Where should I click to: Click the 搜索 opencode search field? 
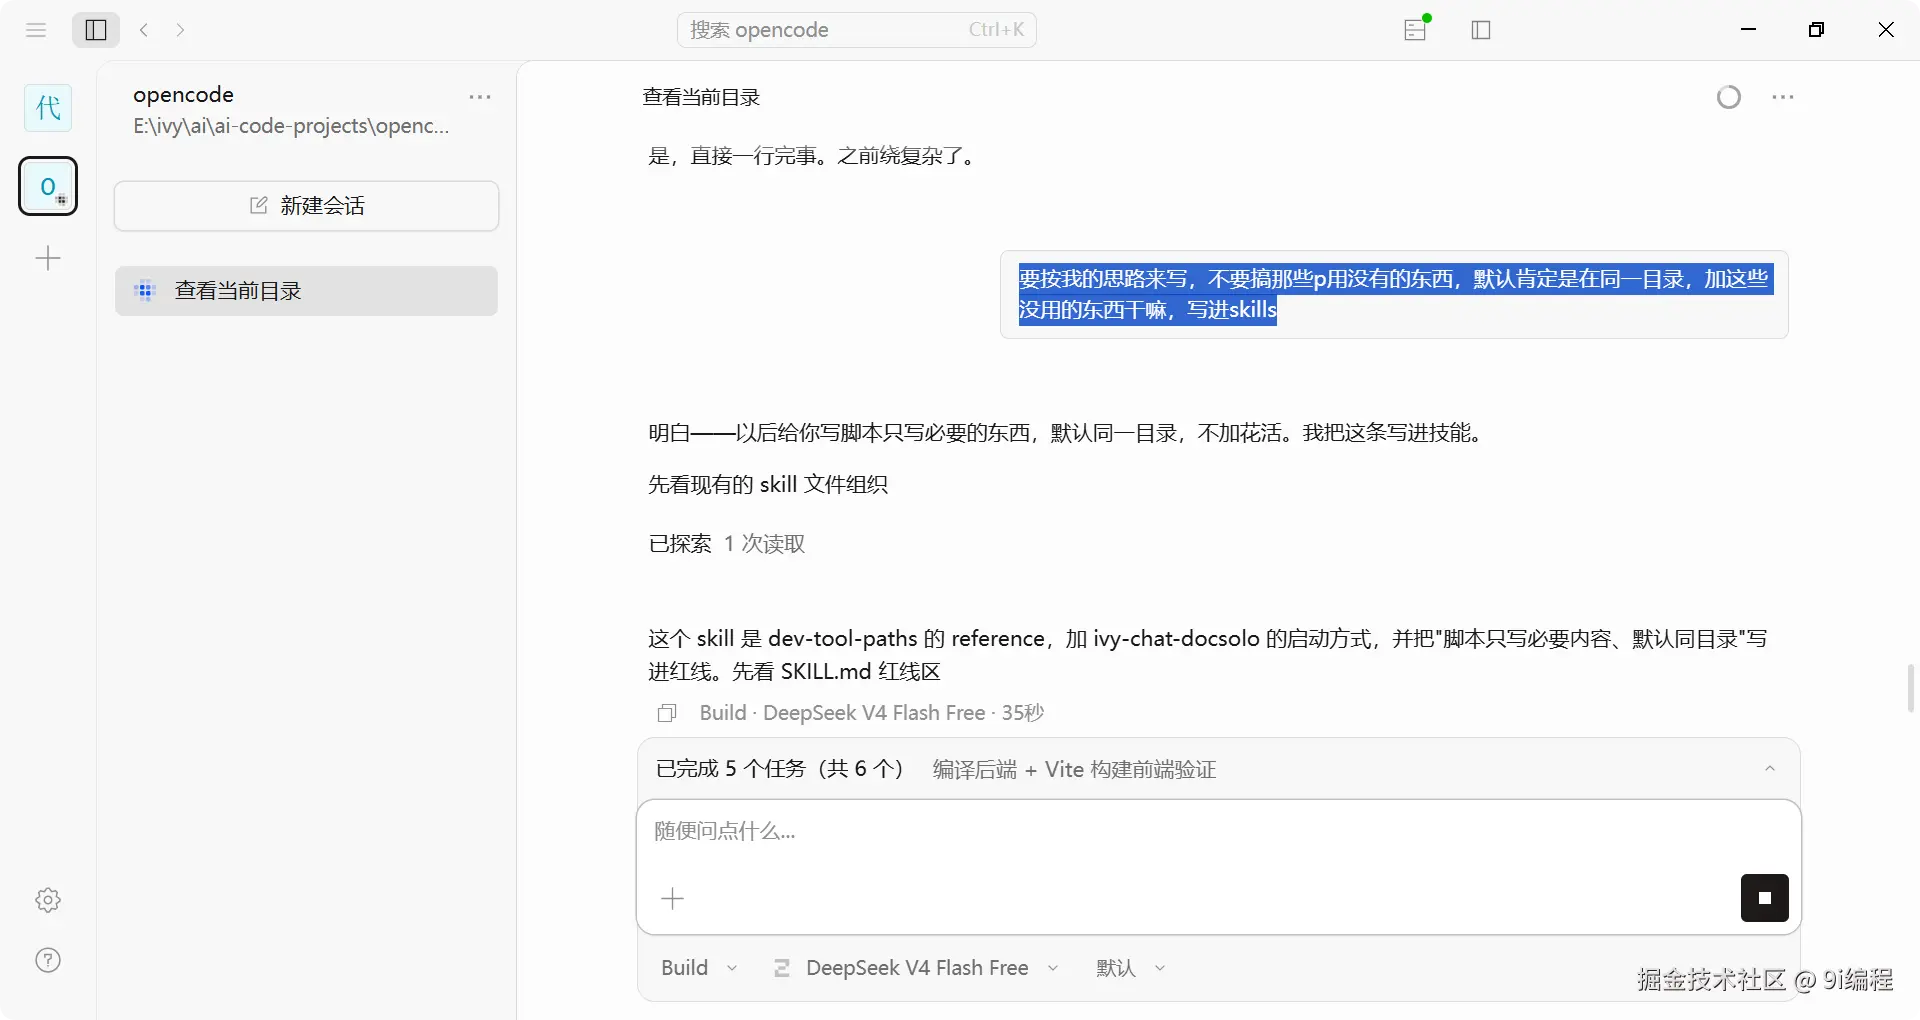pos(857,30)
